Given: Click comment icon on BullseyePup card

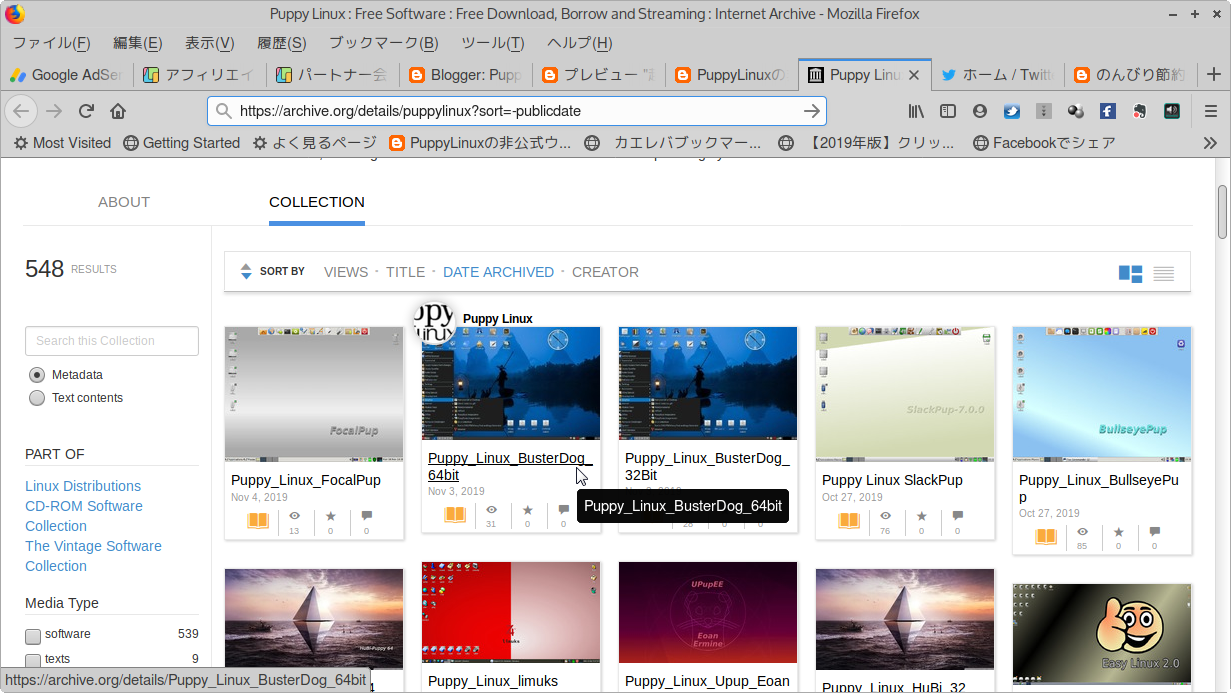Looking at the screenshot, I should pos(1154,532).
